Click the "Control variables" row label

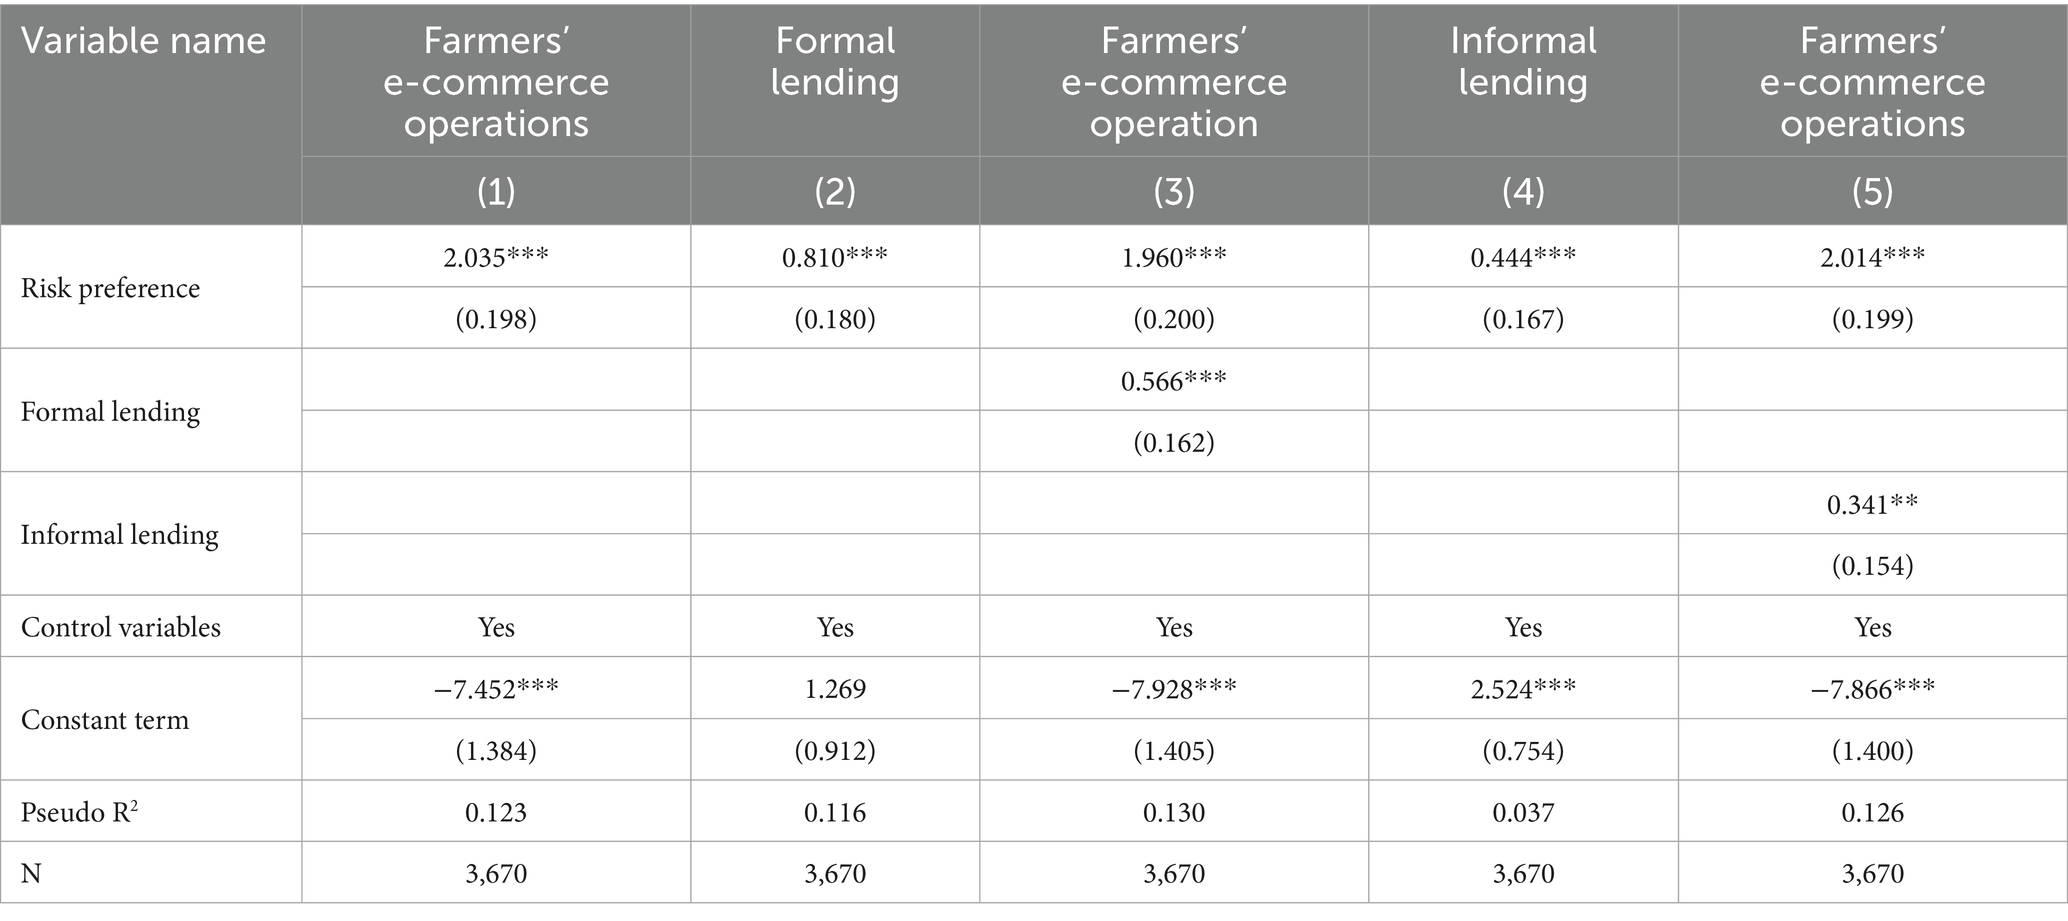pyautogui.click(x=121, y=627)
